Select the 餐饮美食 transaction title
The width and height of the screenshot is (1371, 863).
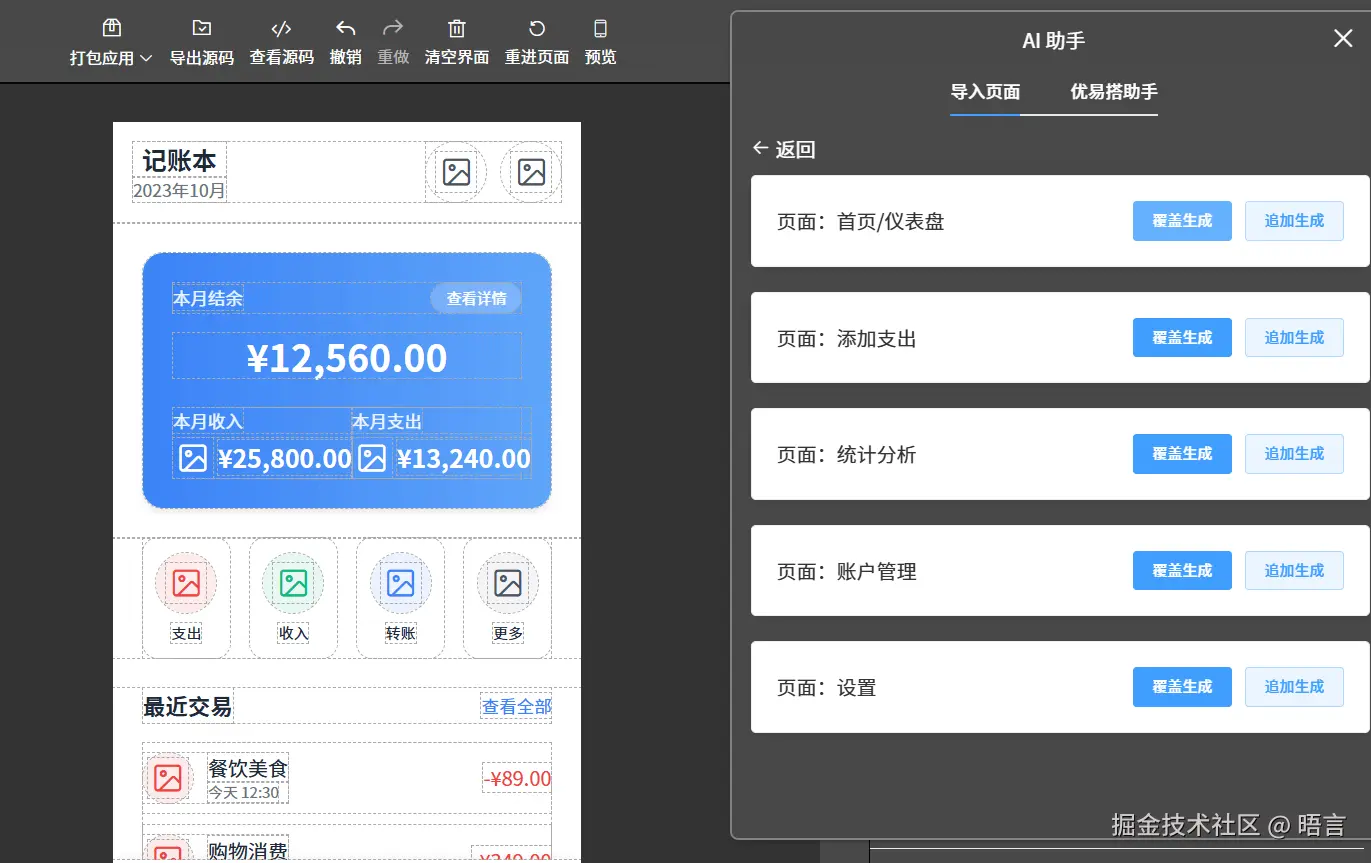click(x=248, y=768)
